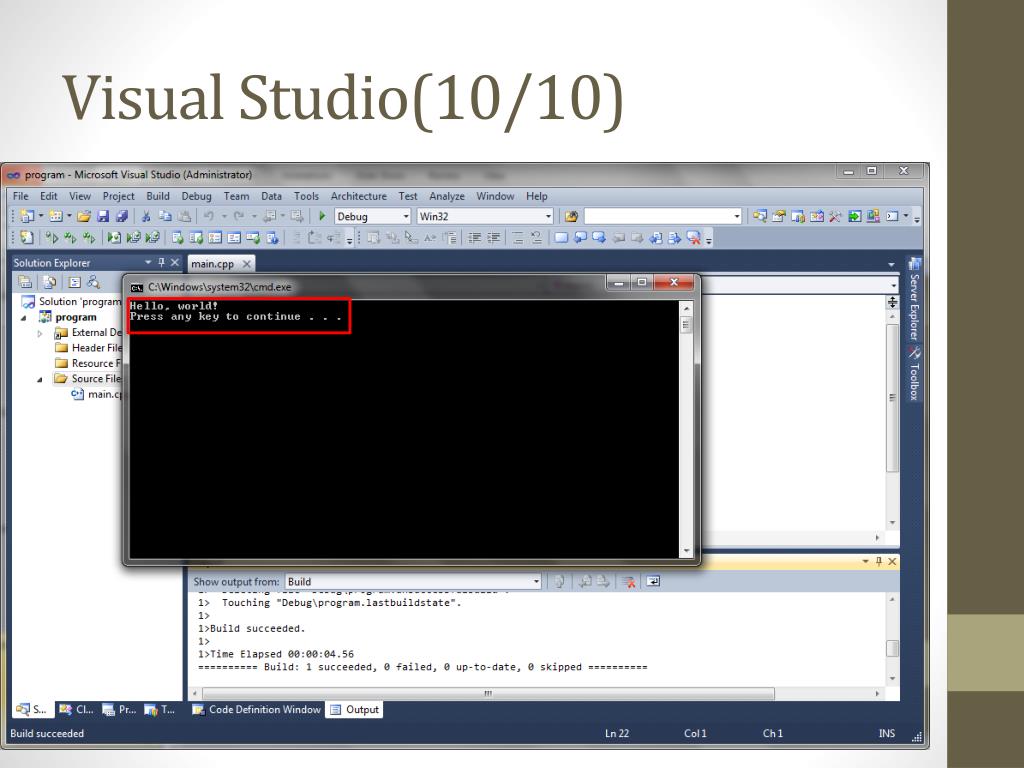Viewport: 1024px width, 768px height.
Task: Toggle word wrap in the Output panel
Action: coord(653,581)
